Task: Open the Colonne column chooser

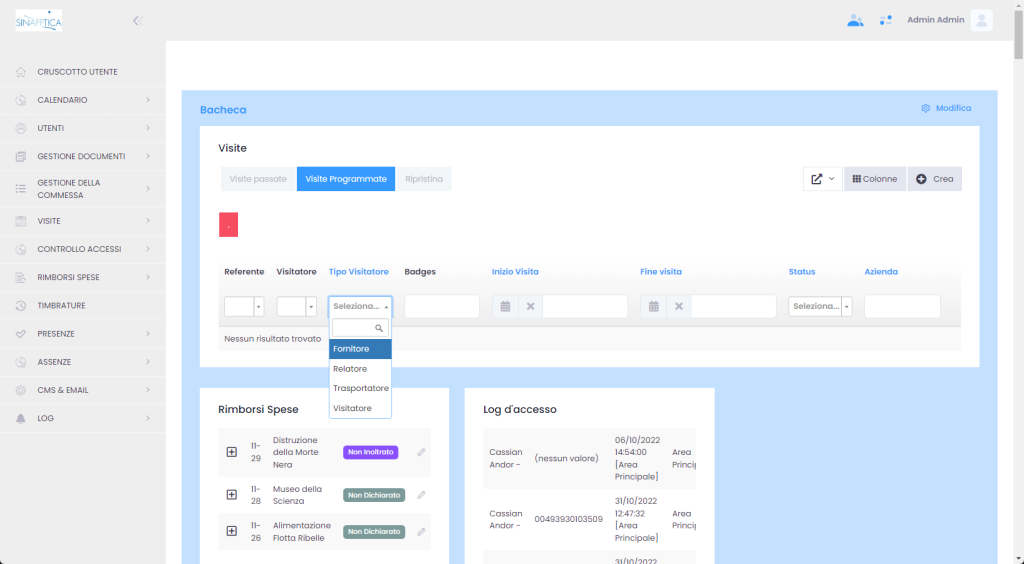Action: 875,179
